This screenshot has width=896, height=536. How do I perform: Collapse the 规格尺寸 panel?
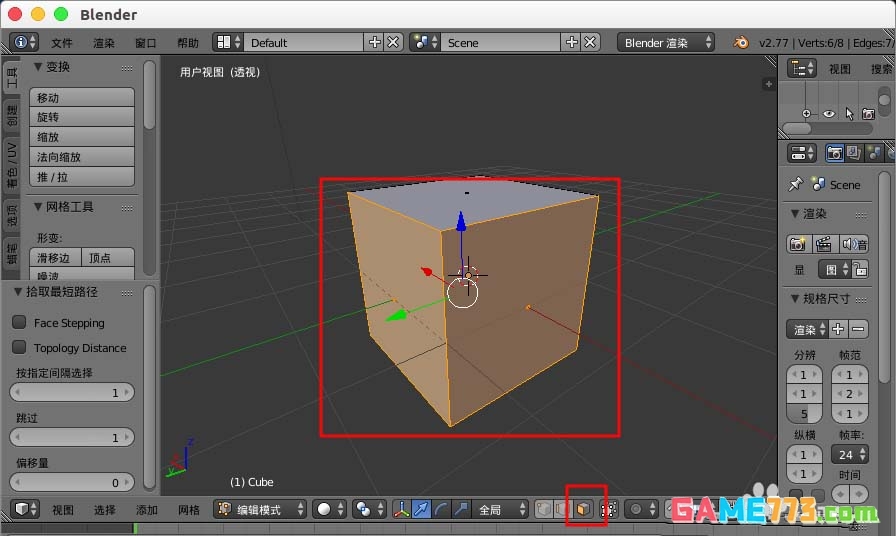[795, 298]
